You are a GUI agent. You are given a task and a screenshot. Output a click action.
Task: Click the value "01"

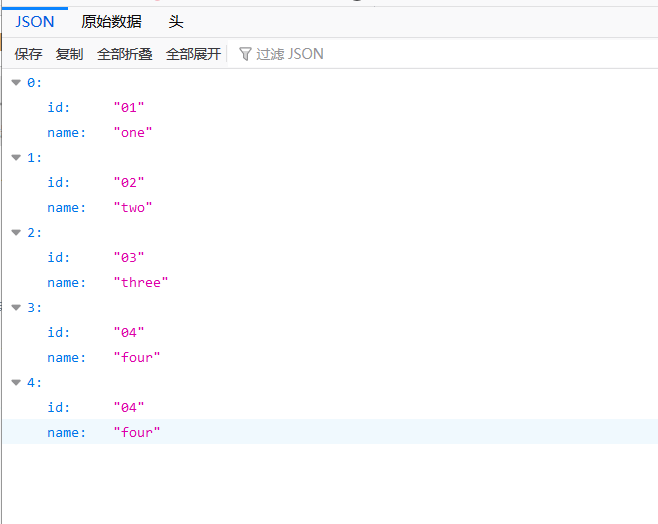(x=129, y=107)
